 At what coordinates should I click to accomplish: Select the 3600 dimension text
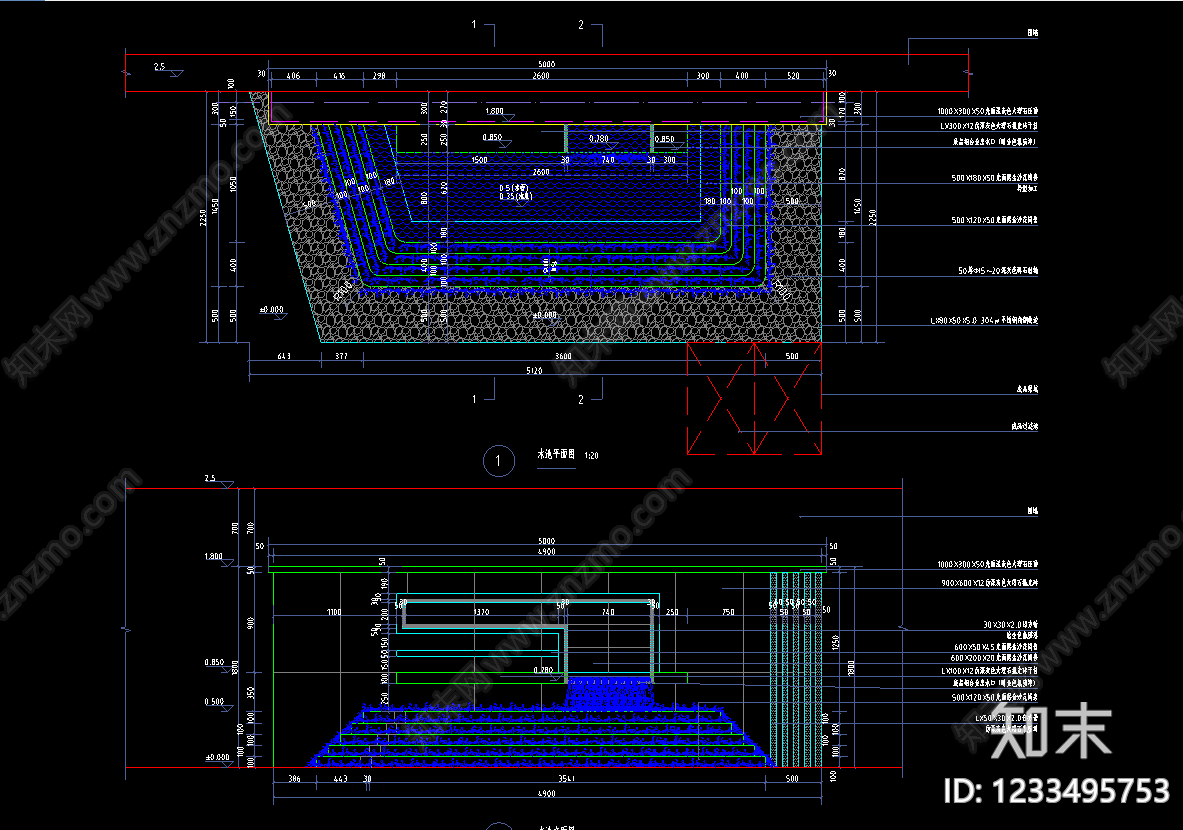(x=563, y=356)
